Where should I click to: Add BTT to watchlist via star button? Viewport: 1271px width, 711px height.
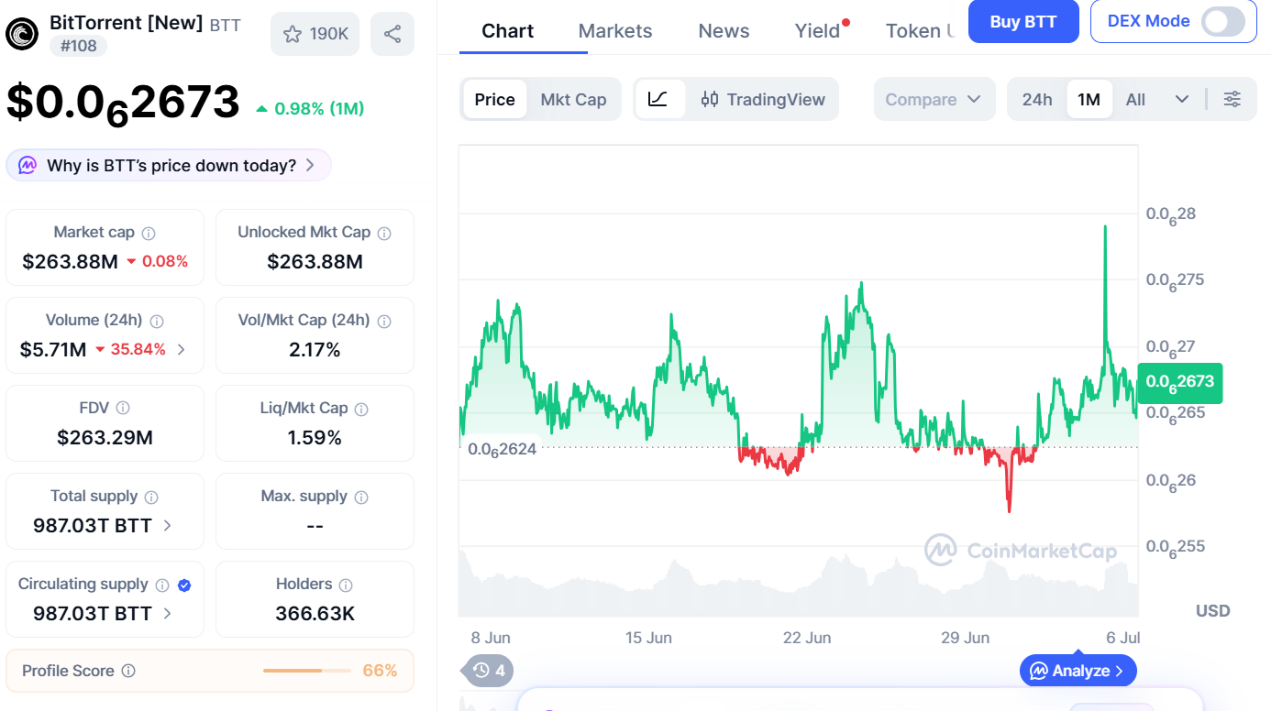point(315,34)
